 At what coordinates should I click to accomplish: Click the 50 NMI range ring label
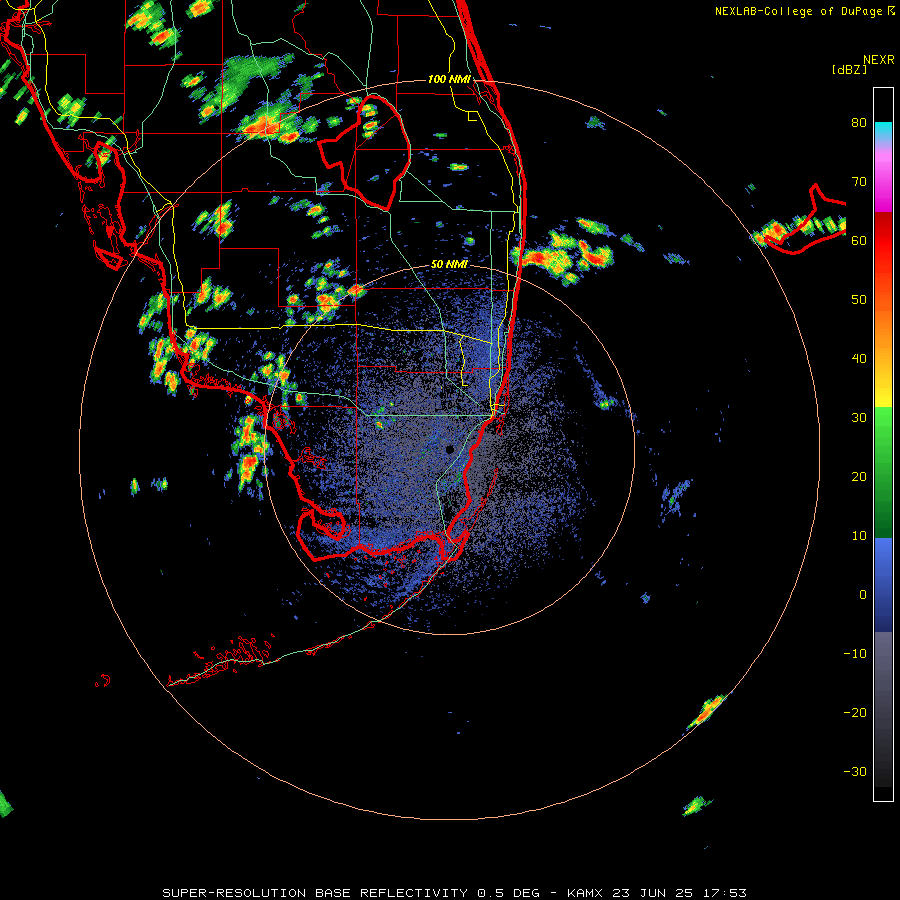click(x=449, y=265)
